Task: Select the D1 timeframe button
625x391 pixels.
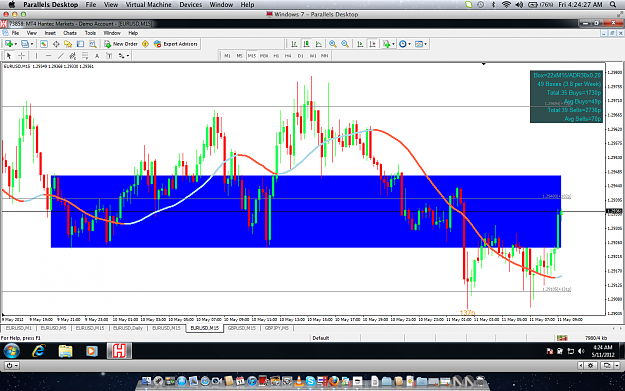Action: 301,56
